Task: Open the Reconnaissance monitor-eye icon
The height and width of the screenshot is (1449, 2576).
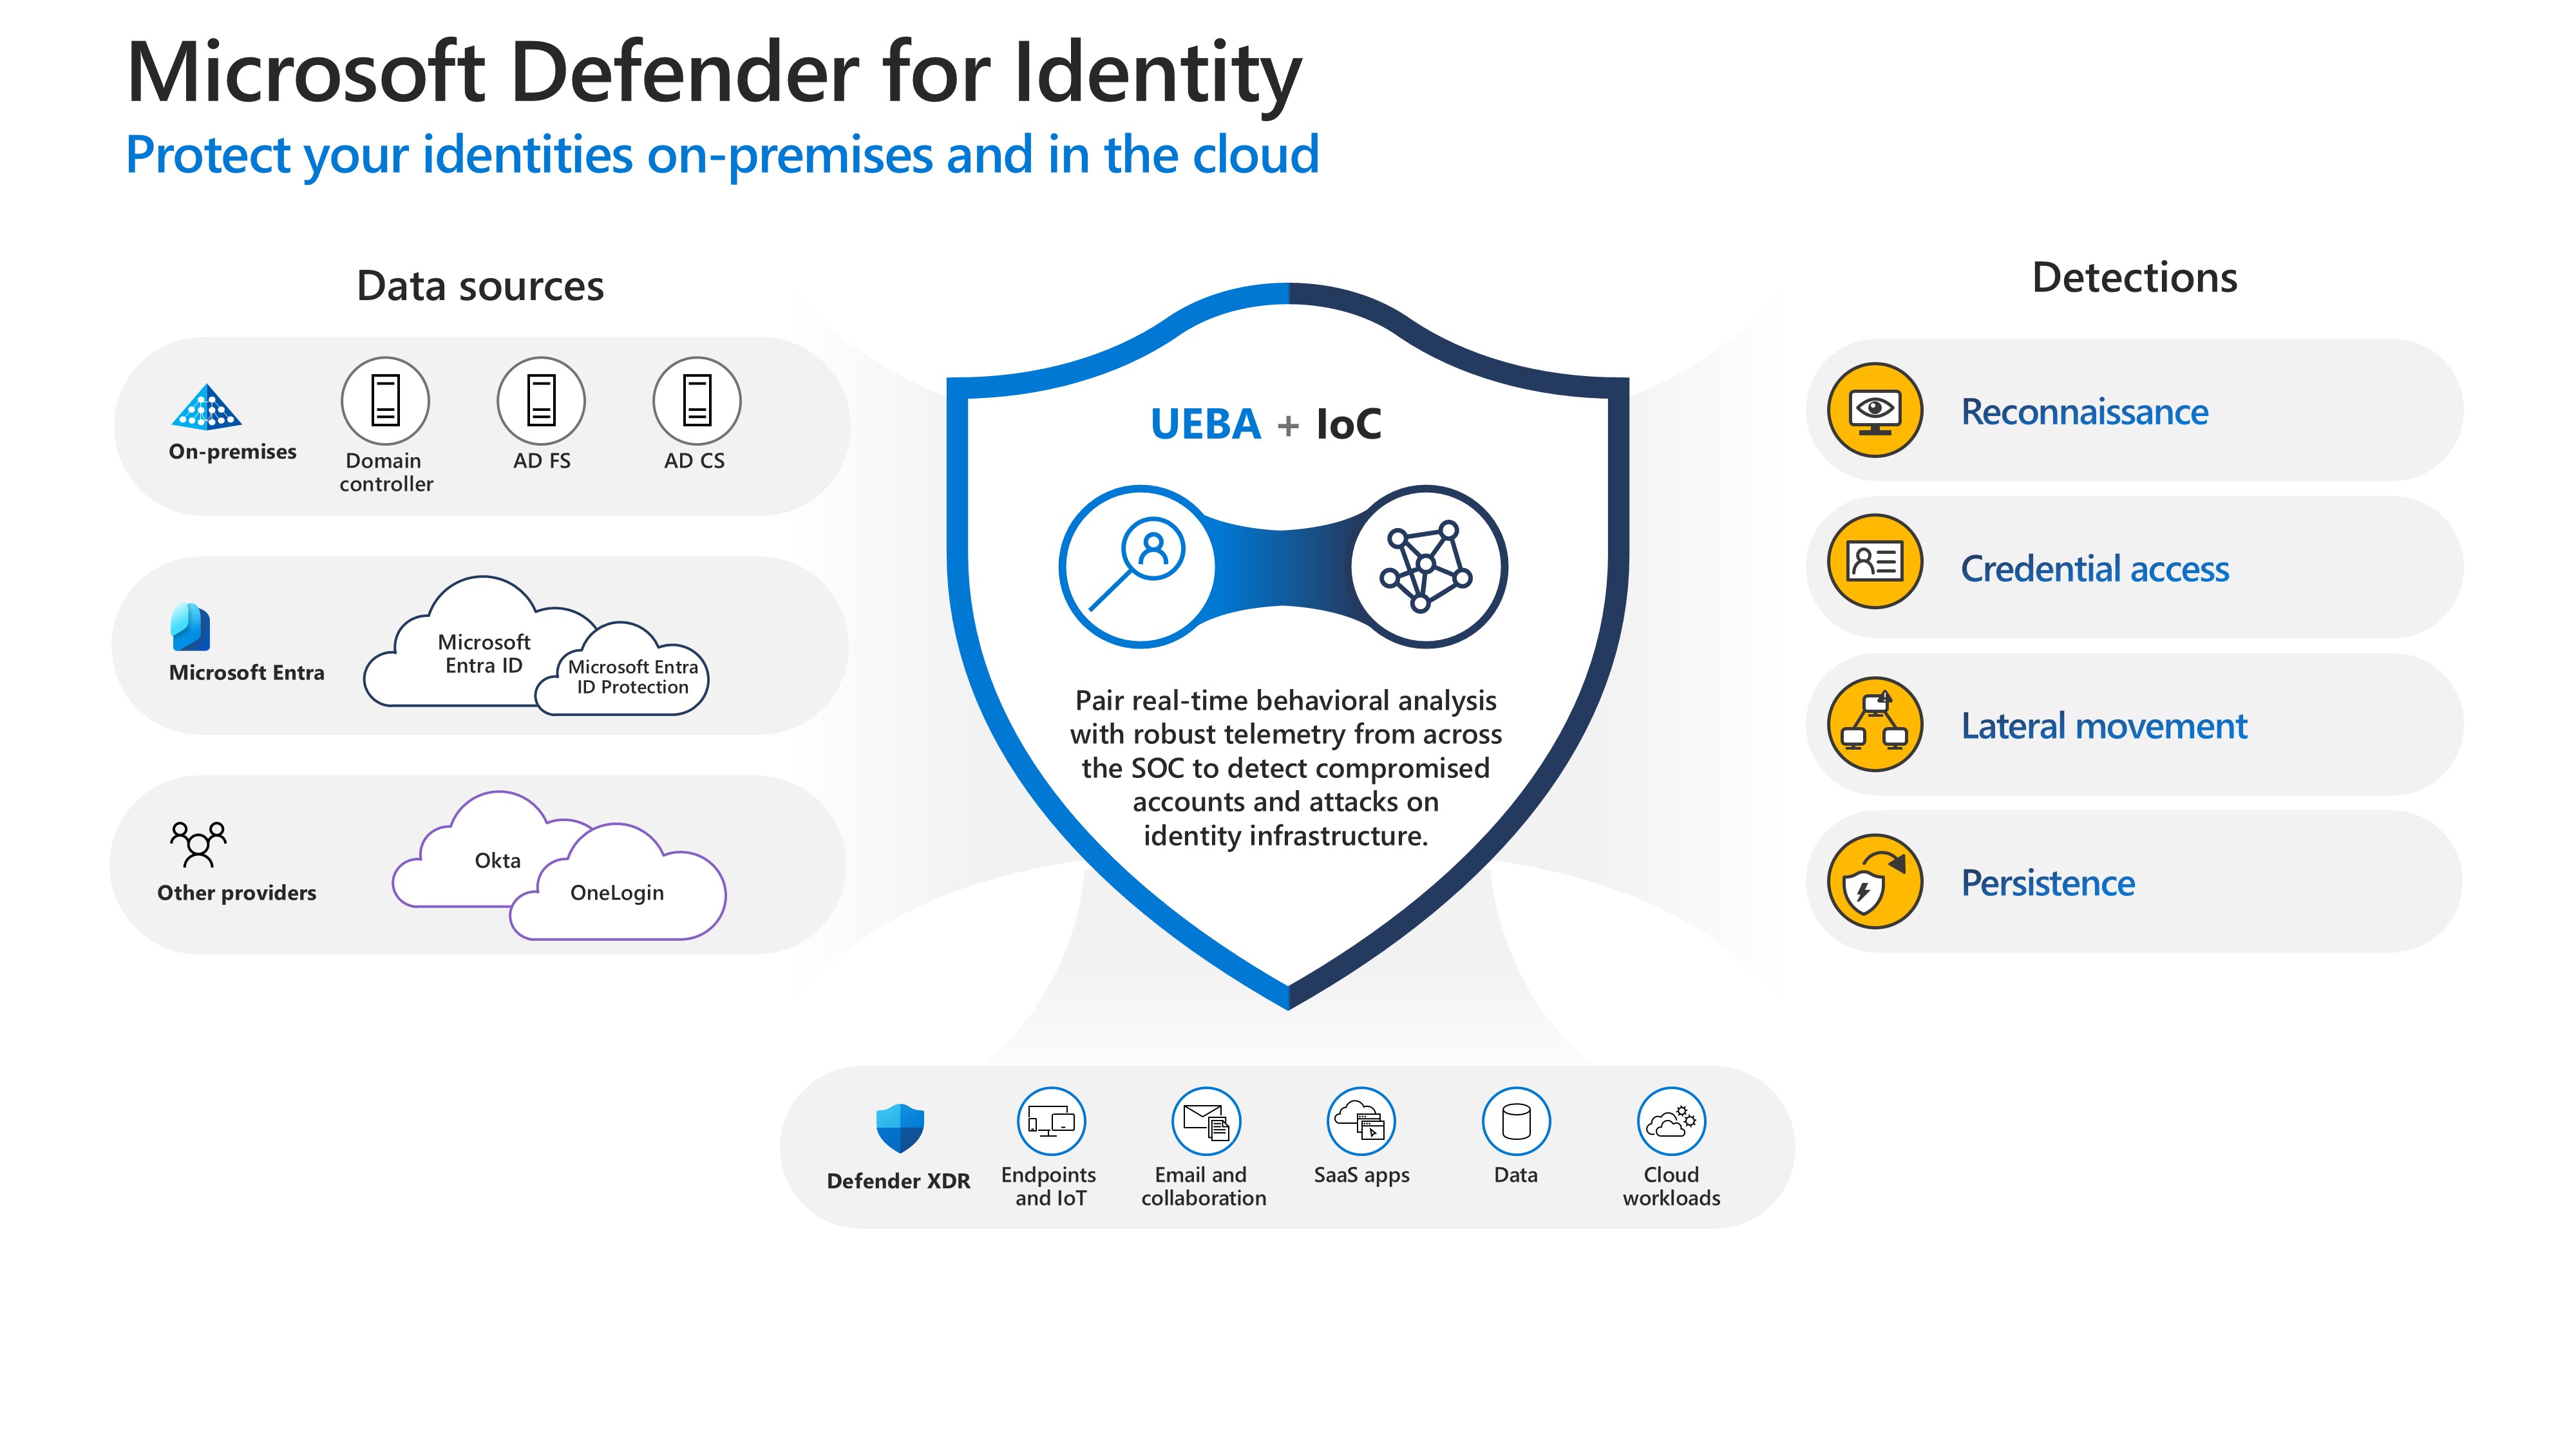Action: [1874, 410]
